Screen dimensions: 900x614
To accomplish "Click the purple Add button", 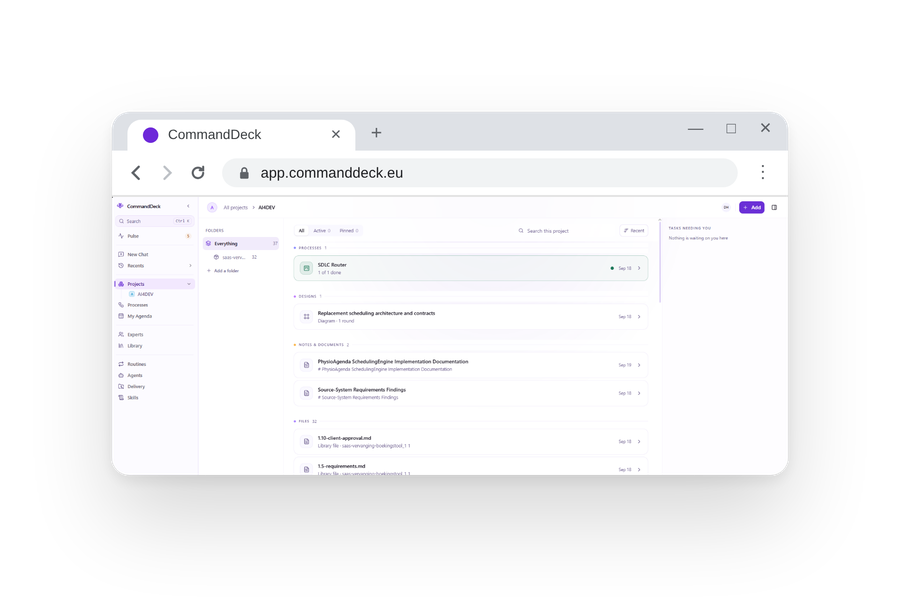I will pyautogui.click(x=751, y=207).
